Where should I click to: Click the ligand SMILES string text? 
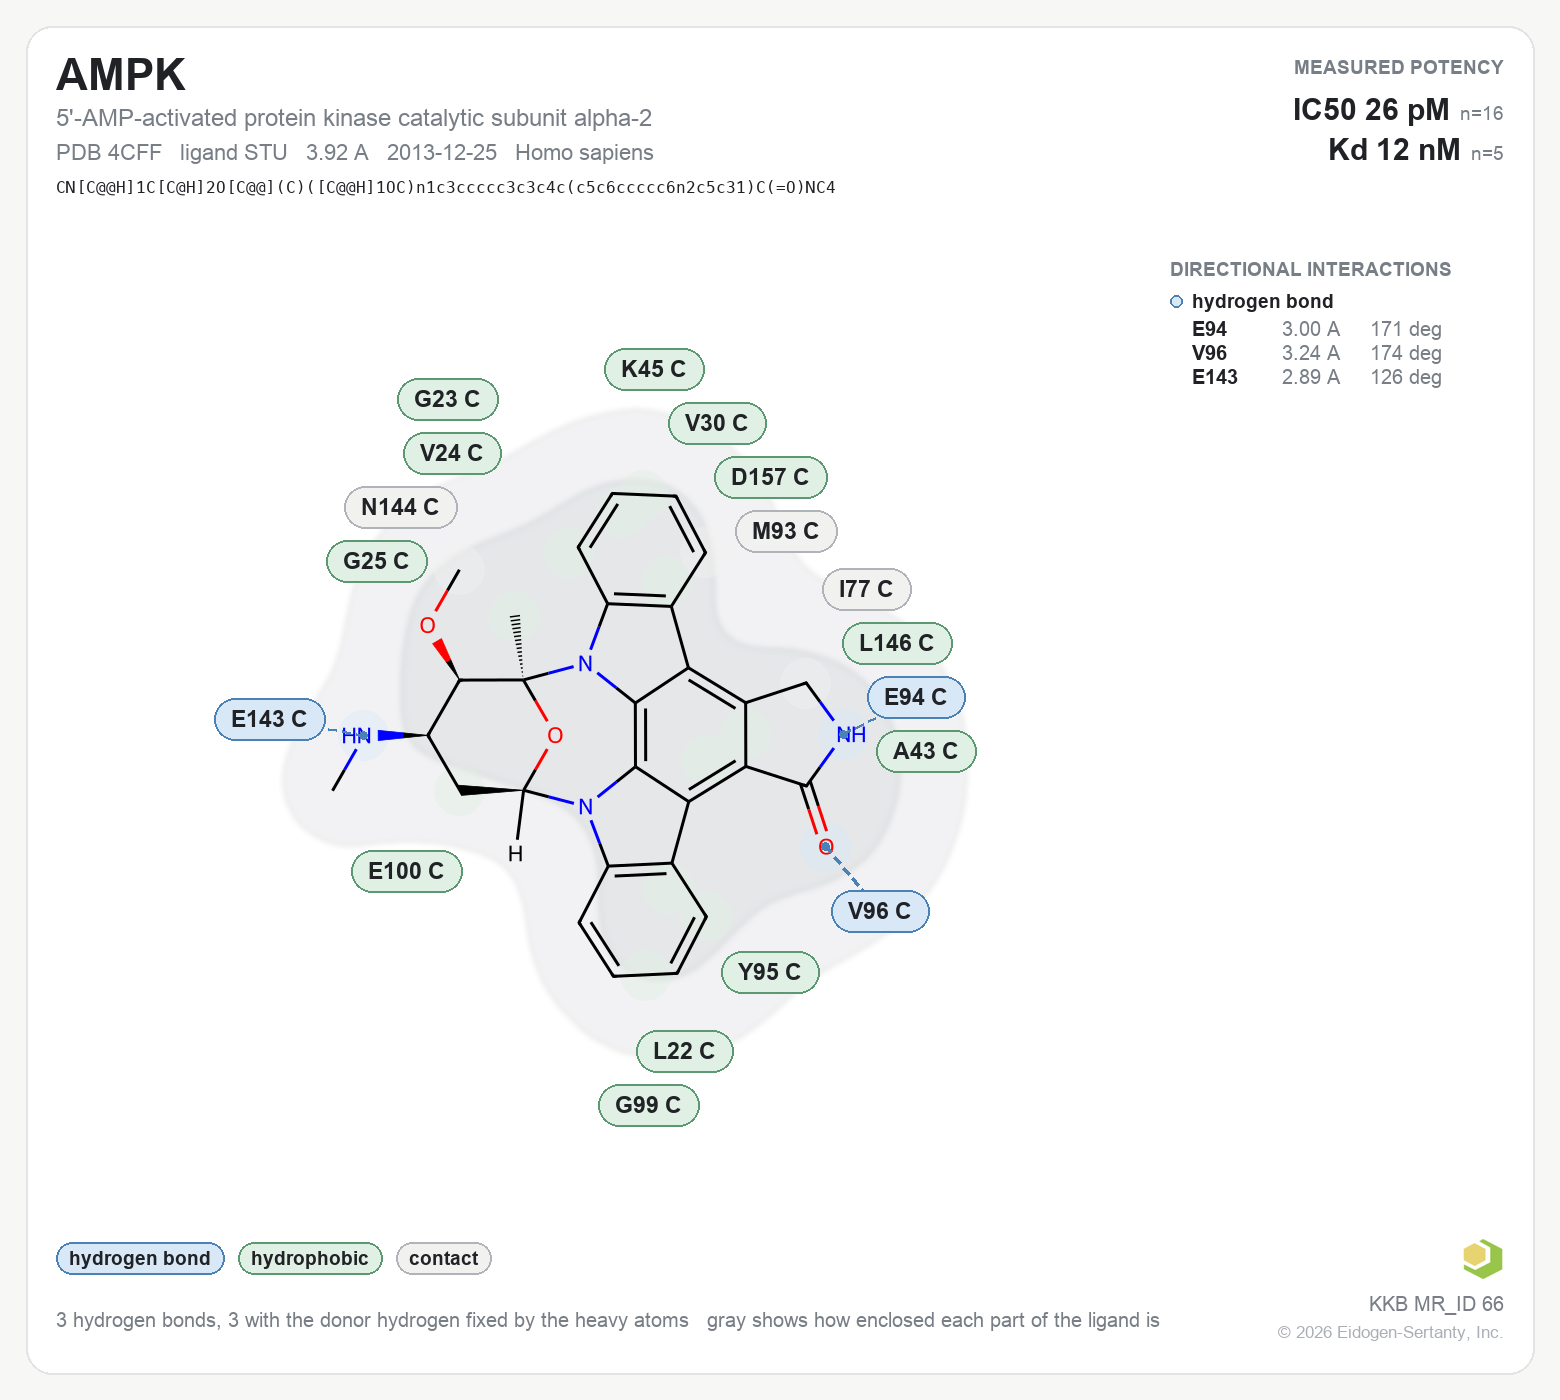click(x=446, y=187)
